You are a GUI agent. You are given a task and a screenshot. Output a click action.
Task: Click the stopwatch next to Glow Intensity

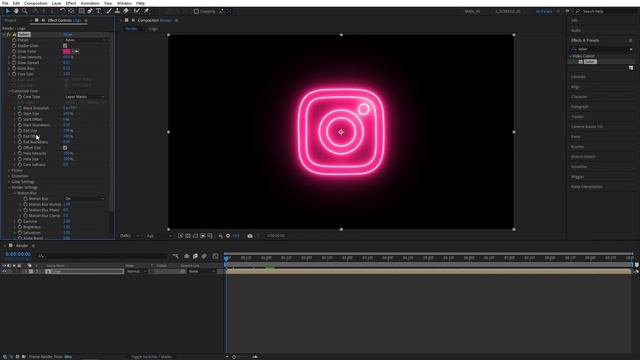point(14,57)
